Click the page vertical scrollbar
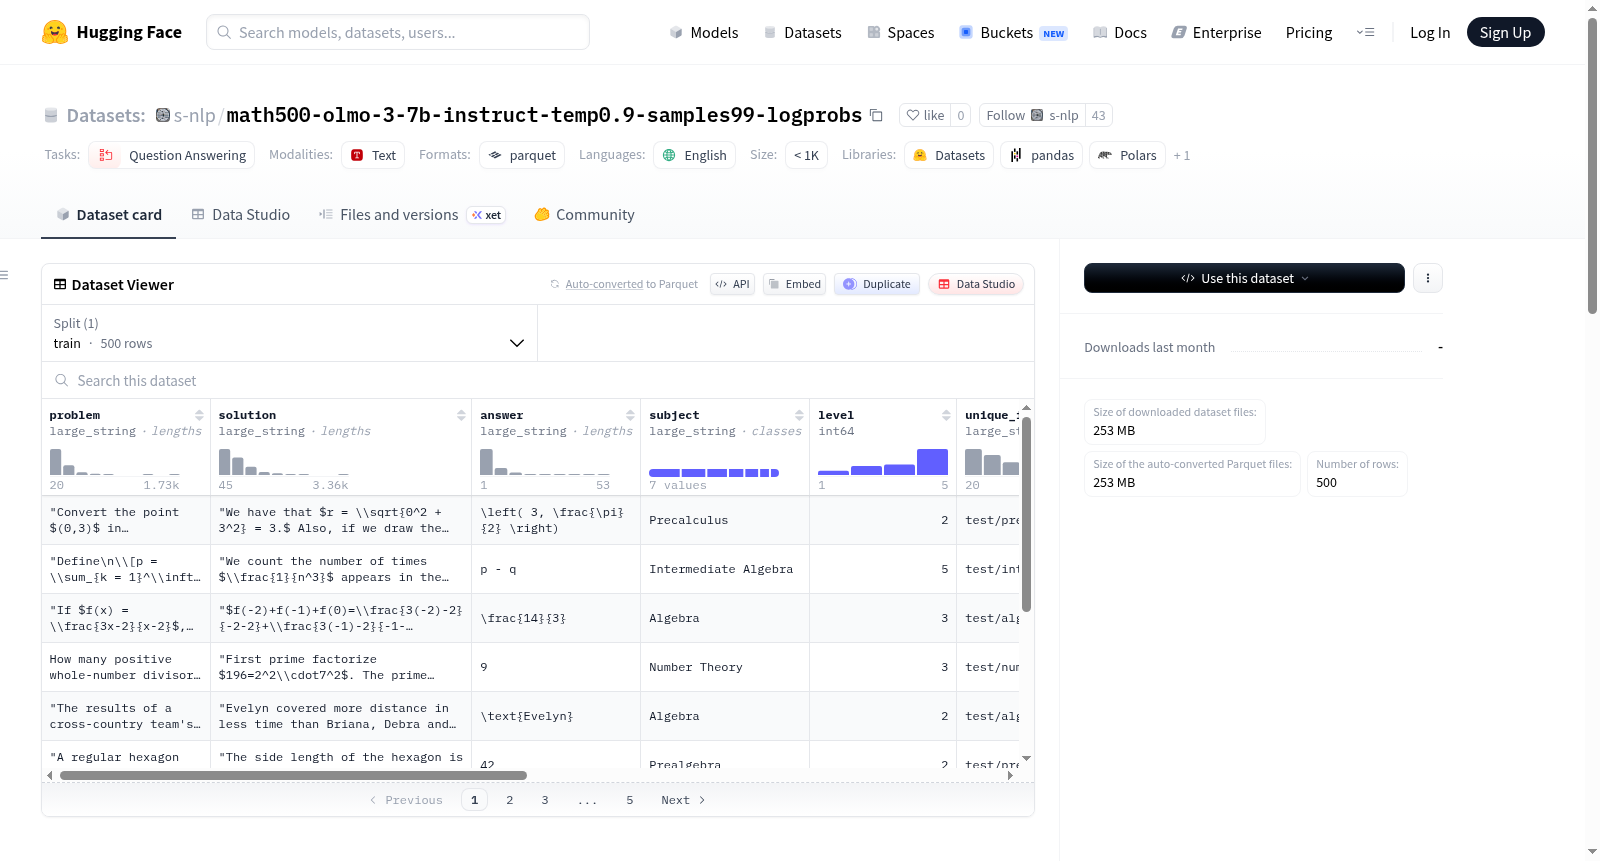The height and width of the screenshot is (861, 1600). point(1592,165)
